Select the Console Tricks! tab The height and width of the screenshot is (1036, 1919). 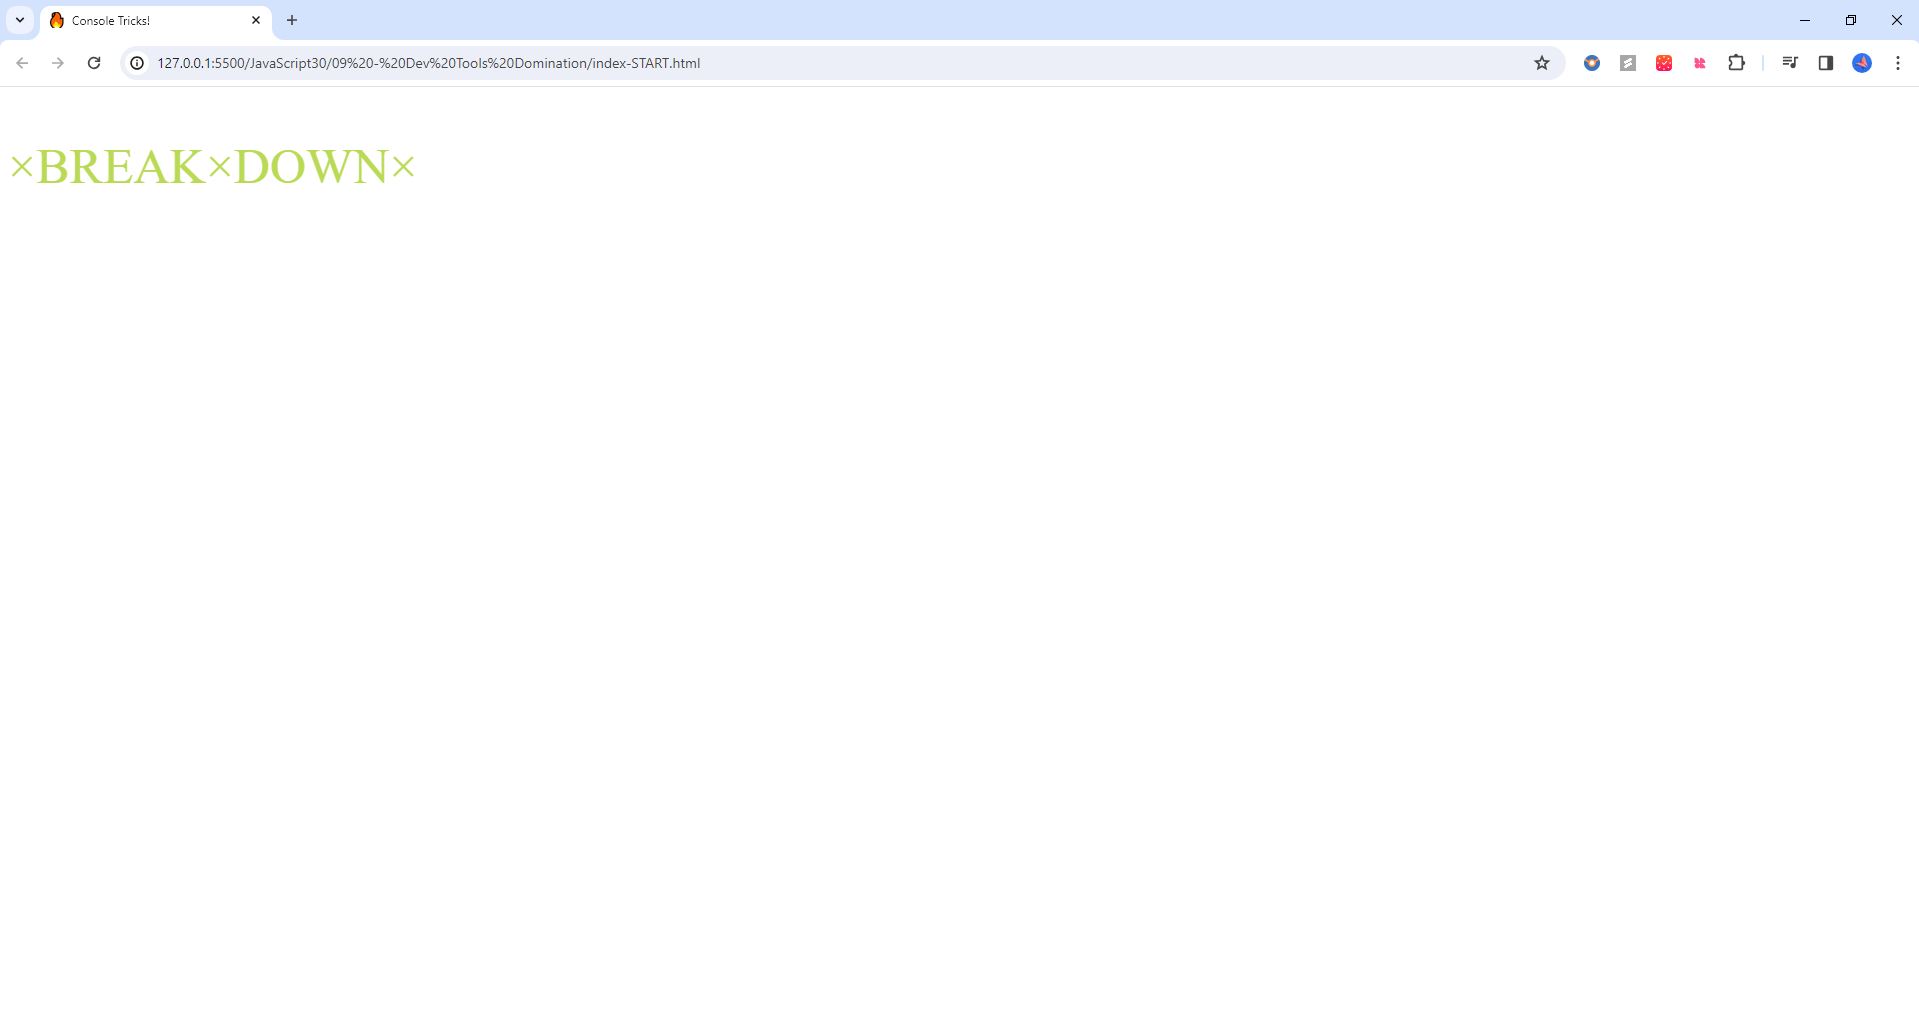(140, 21)
